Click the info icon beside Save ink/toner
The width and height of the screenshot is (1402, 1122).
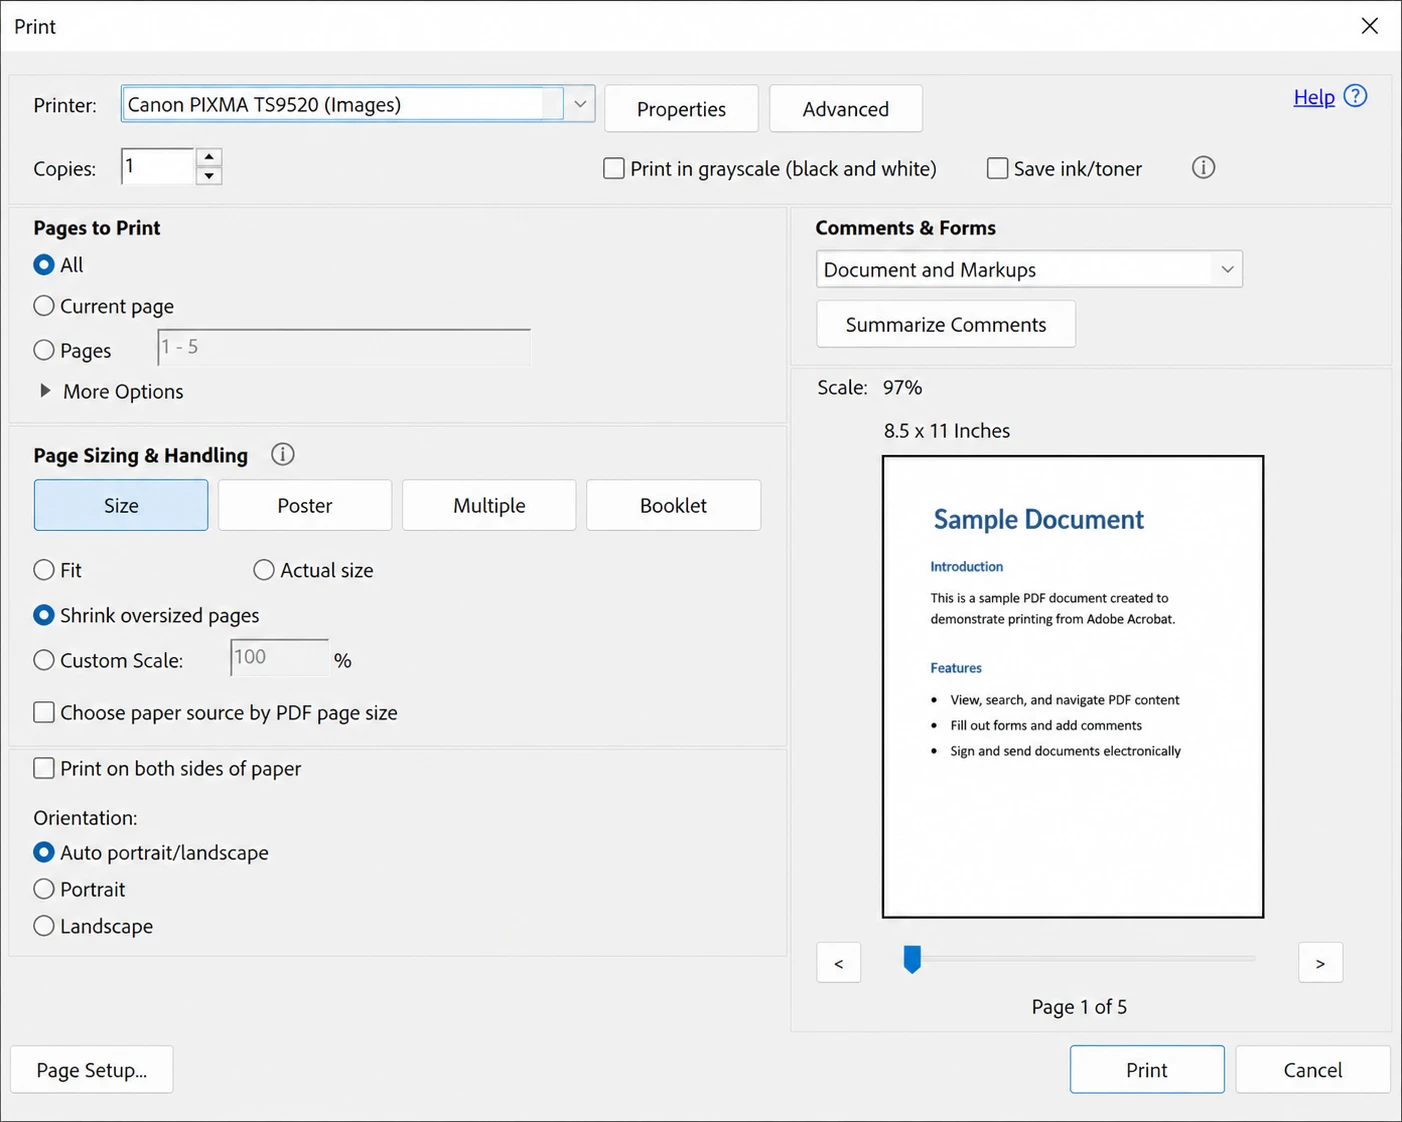pyautogui.click(x=1203, y=167)
